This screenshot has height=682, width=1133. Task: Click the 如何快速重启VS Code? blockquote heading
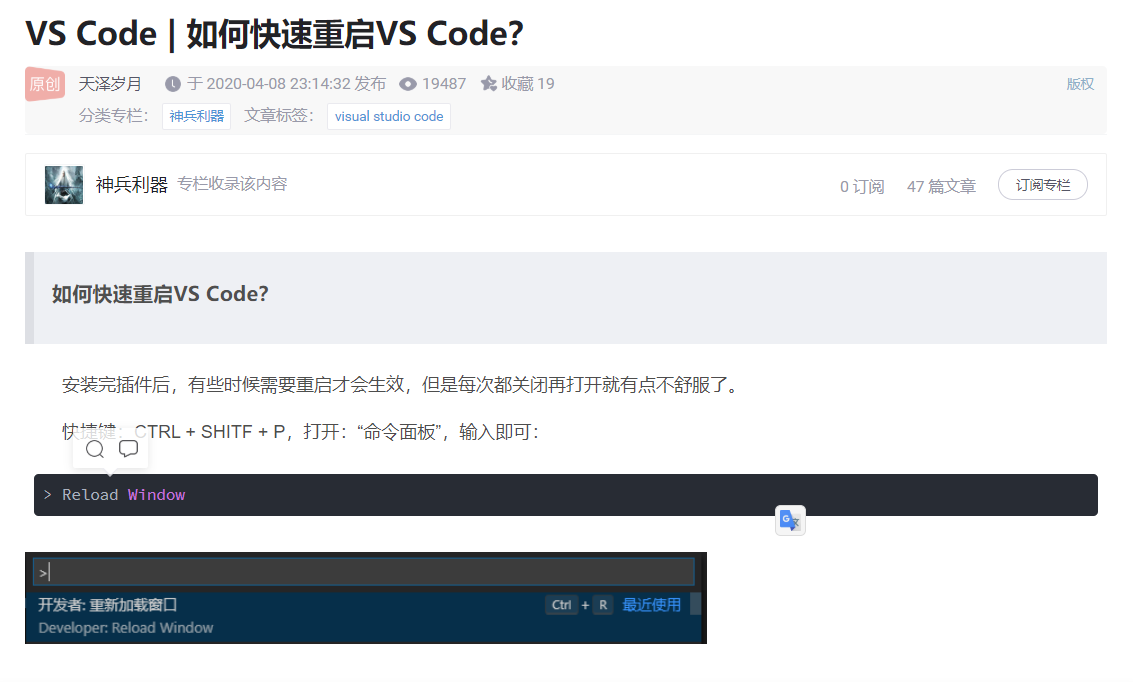click(x=160, y=294)
